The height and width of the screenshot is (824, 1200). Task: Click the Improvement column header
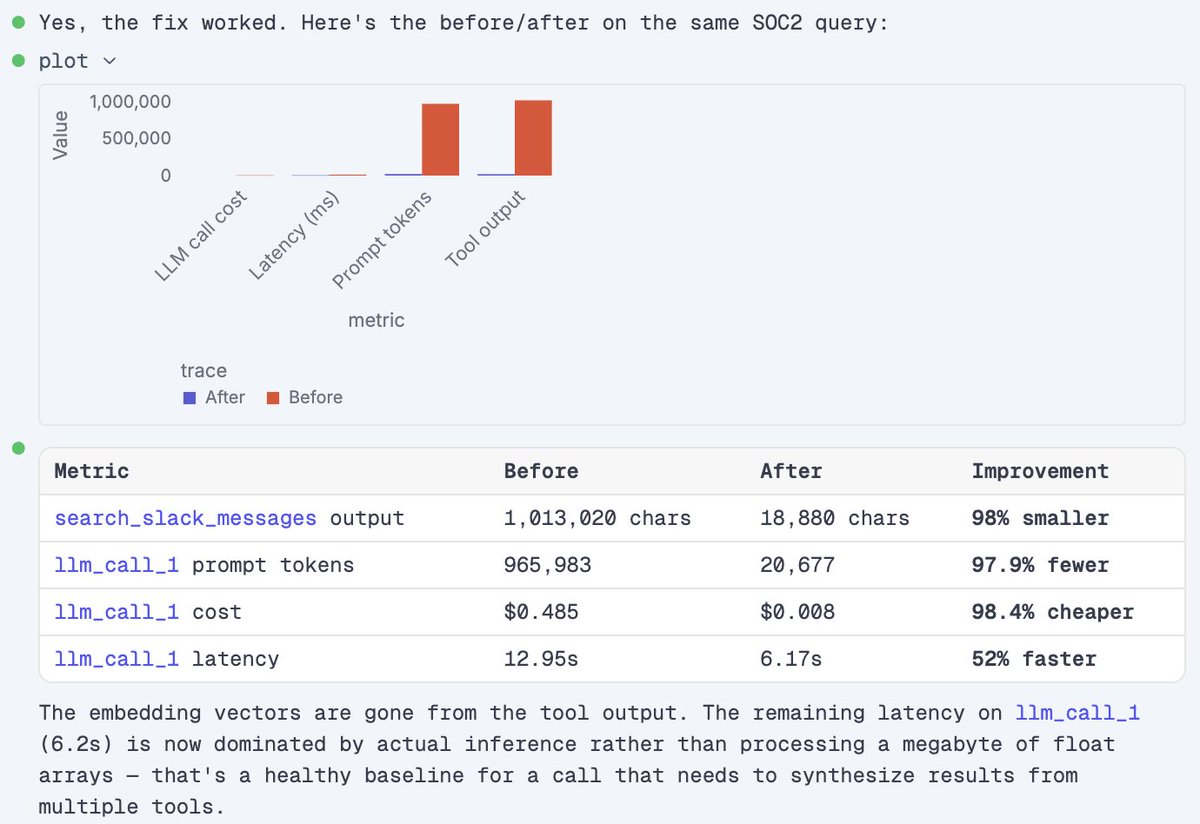(x=1040, y=471)
